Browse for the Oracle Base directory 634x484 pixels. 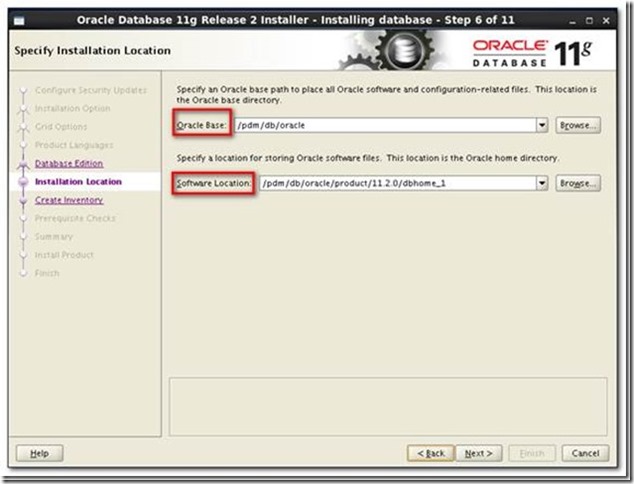coord(578,125)
